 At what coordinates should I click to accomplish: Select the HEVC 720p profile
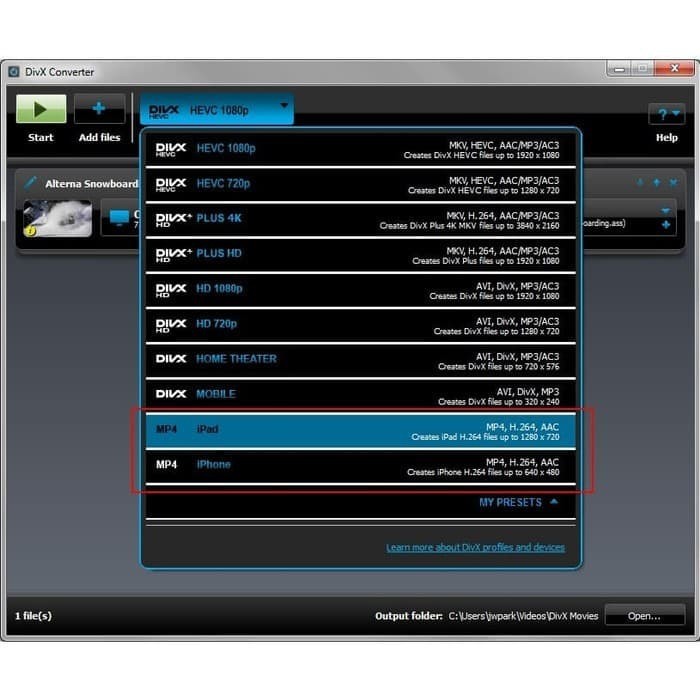361,185
